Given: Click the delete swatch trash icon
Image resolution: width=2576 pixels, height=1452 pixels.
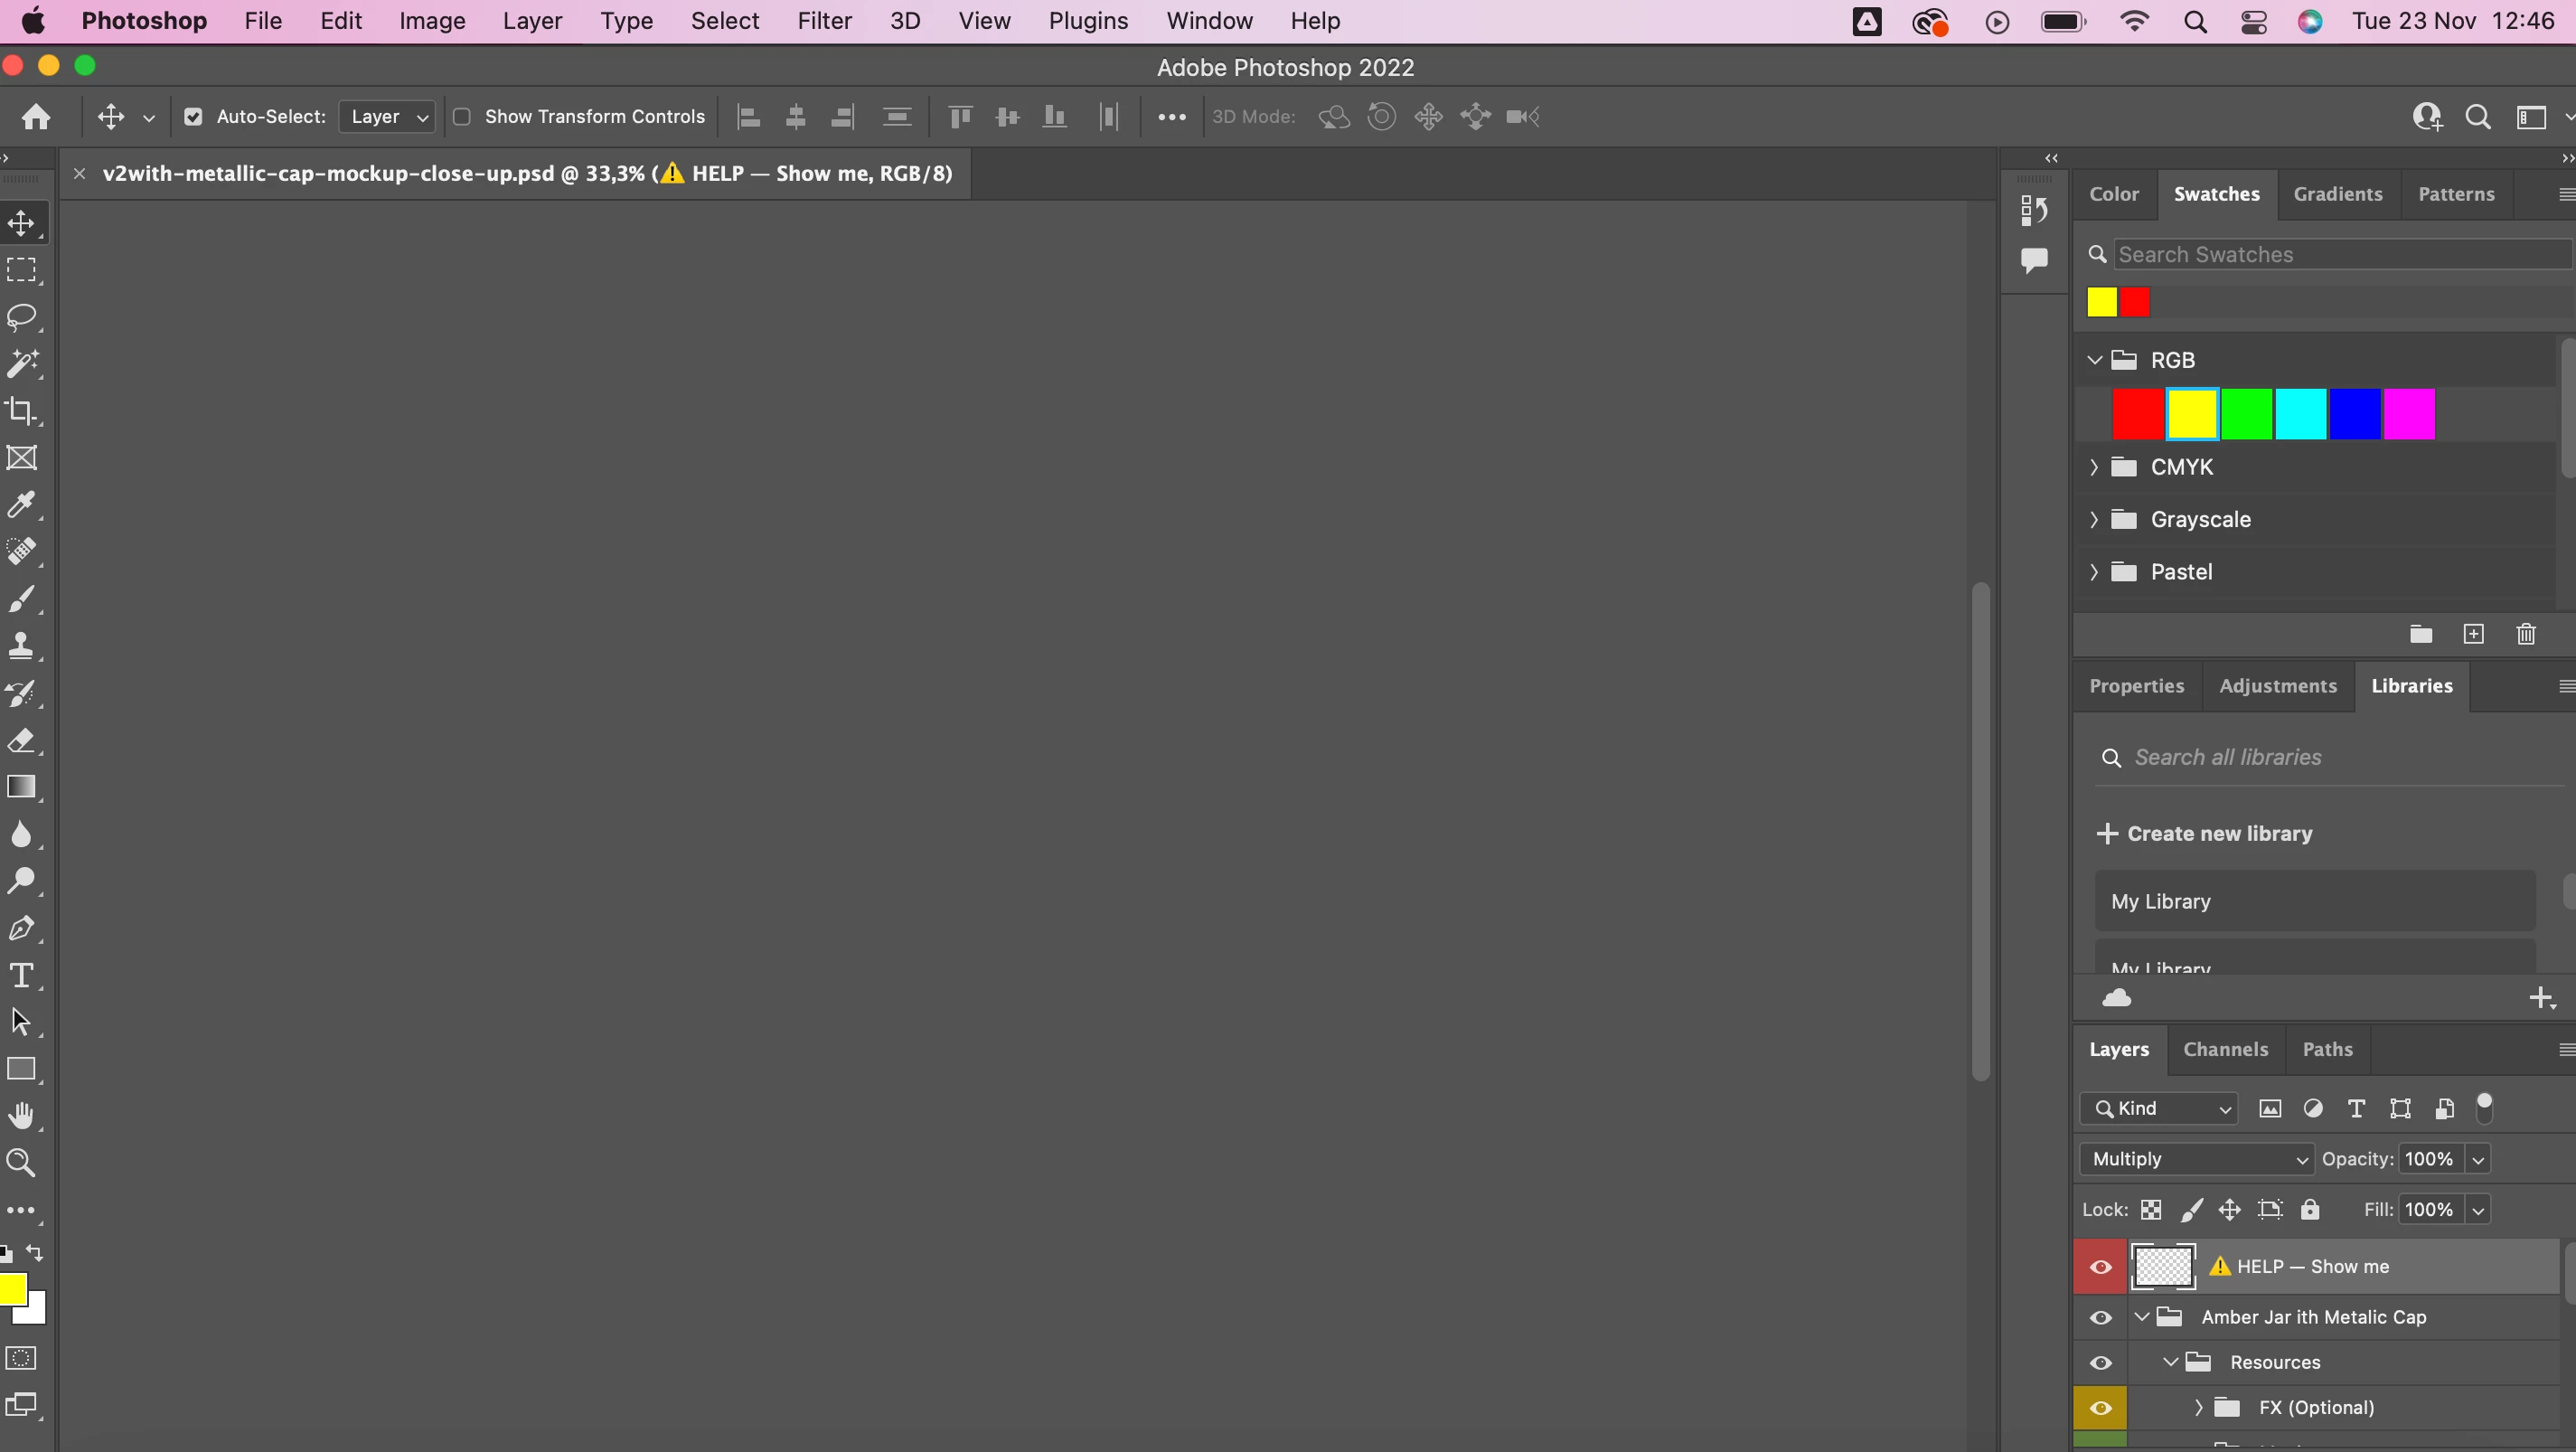Looking at the screenshot, I should tap(2526, 634).
